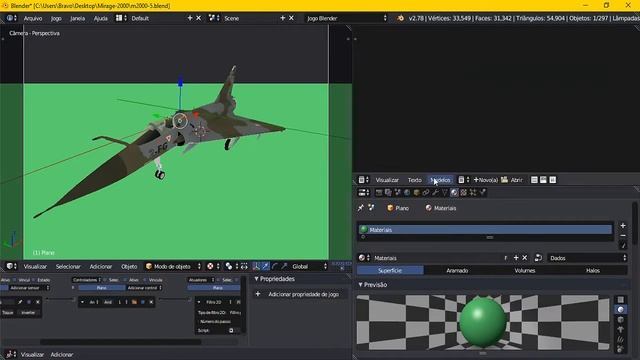Click the Default screen layout name field
Image resolution: width=640 pixels, height=360 pixels.
click(157, 18)
